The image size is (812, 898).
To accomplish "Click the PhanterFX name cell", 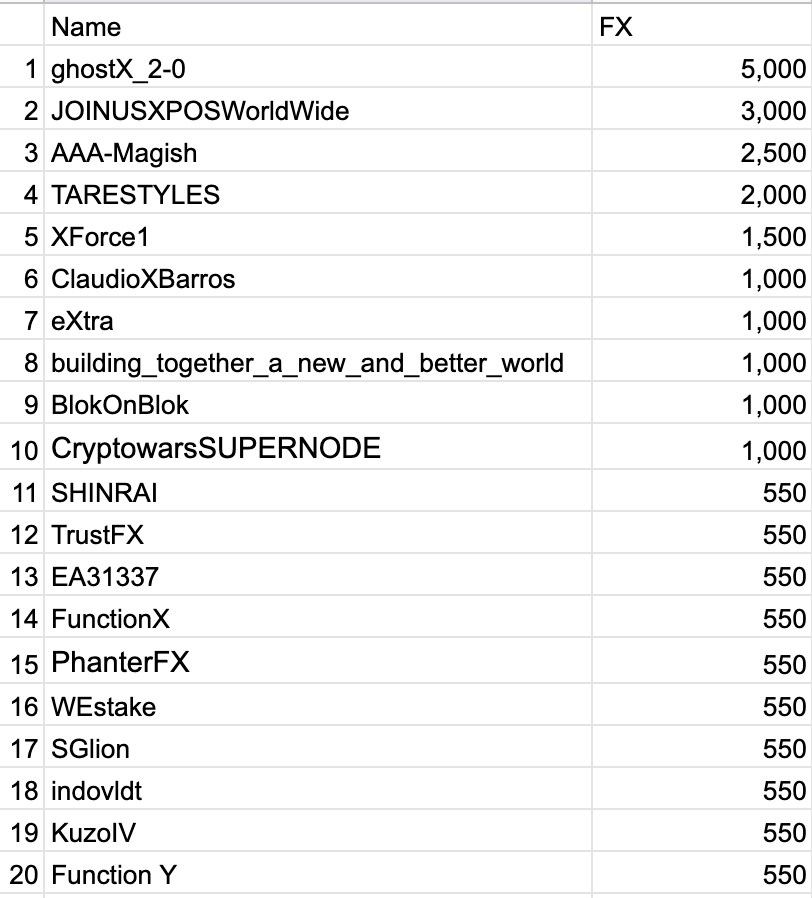I will tap(318, 660).
